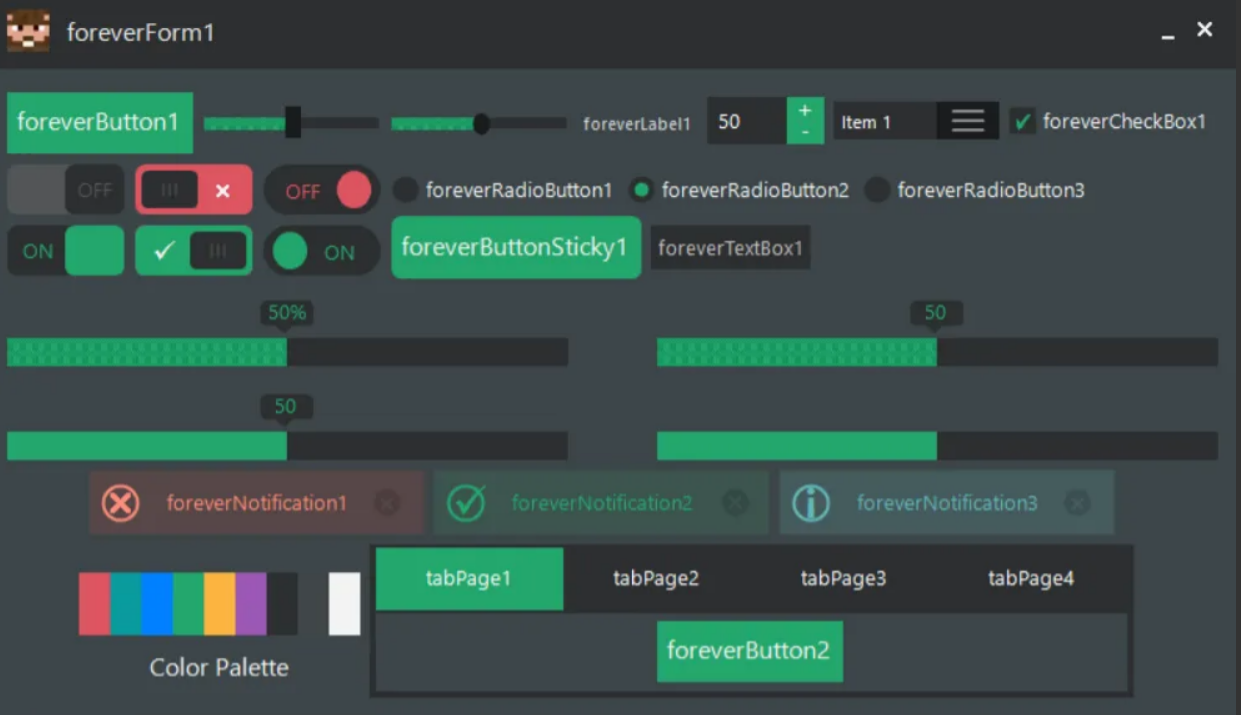This screenshot has height=715, width=1241.
Task: Dismiss foreverNotification2 with its close icon
Action: click(x=735, y=503)
